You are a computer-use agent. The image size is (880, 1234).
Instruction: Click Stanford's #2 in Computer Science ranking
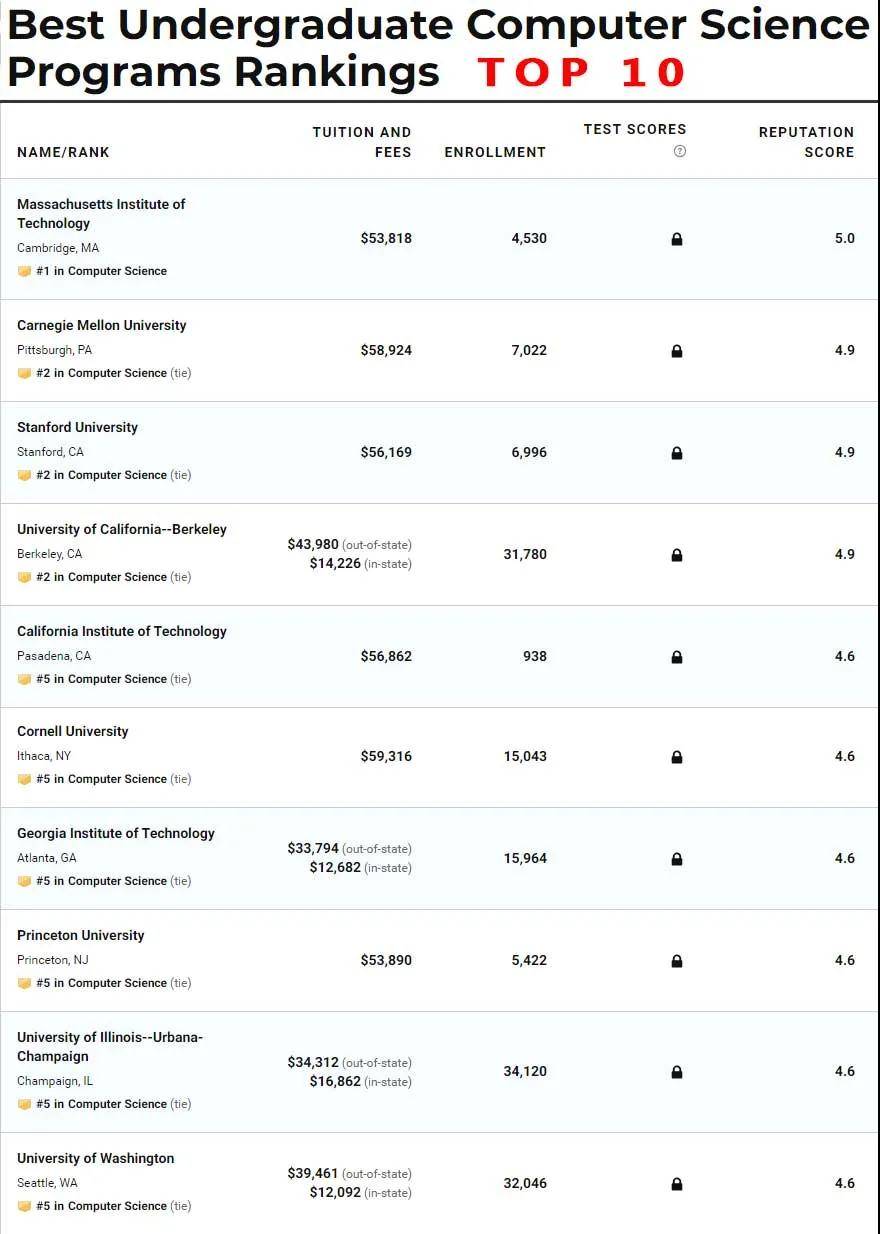pyautogui.click(x=101, y=475)
